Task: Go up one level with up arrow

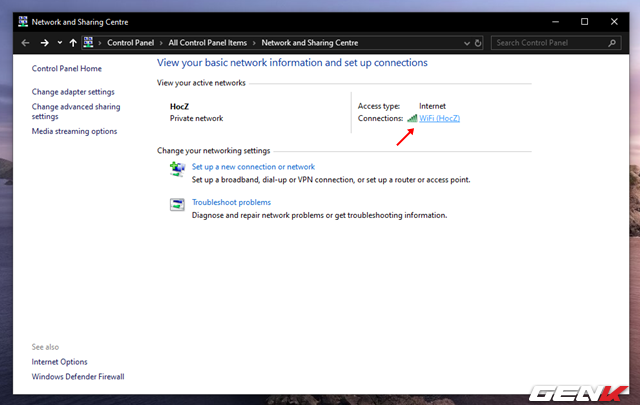Action: click(73, 43)
